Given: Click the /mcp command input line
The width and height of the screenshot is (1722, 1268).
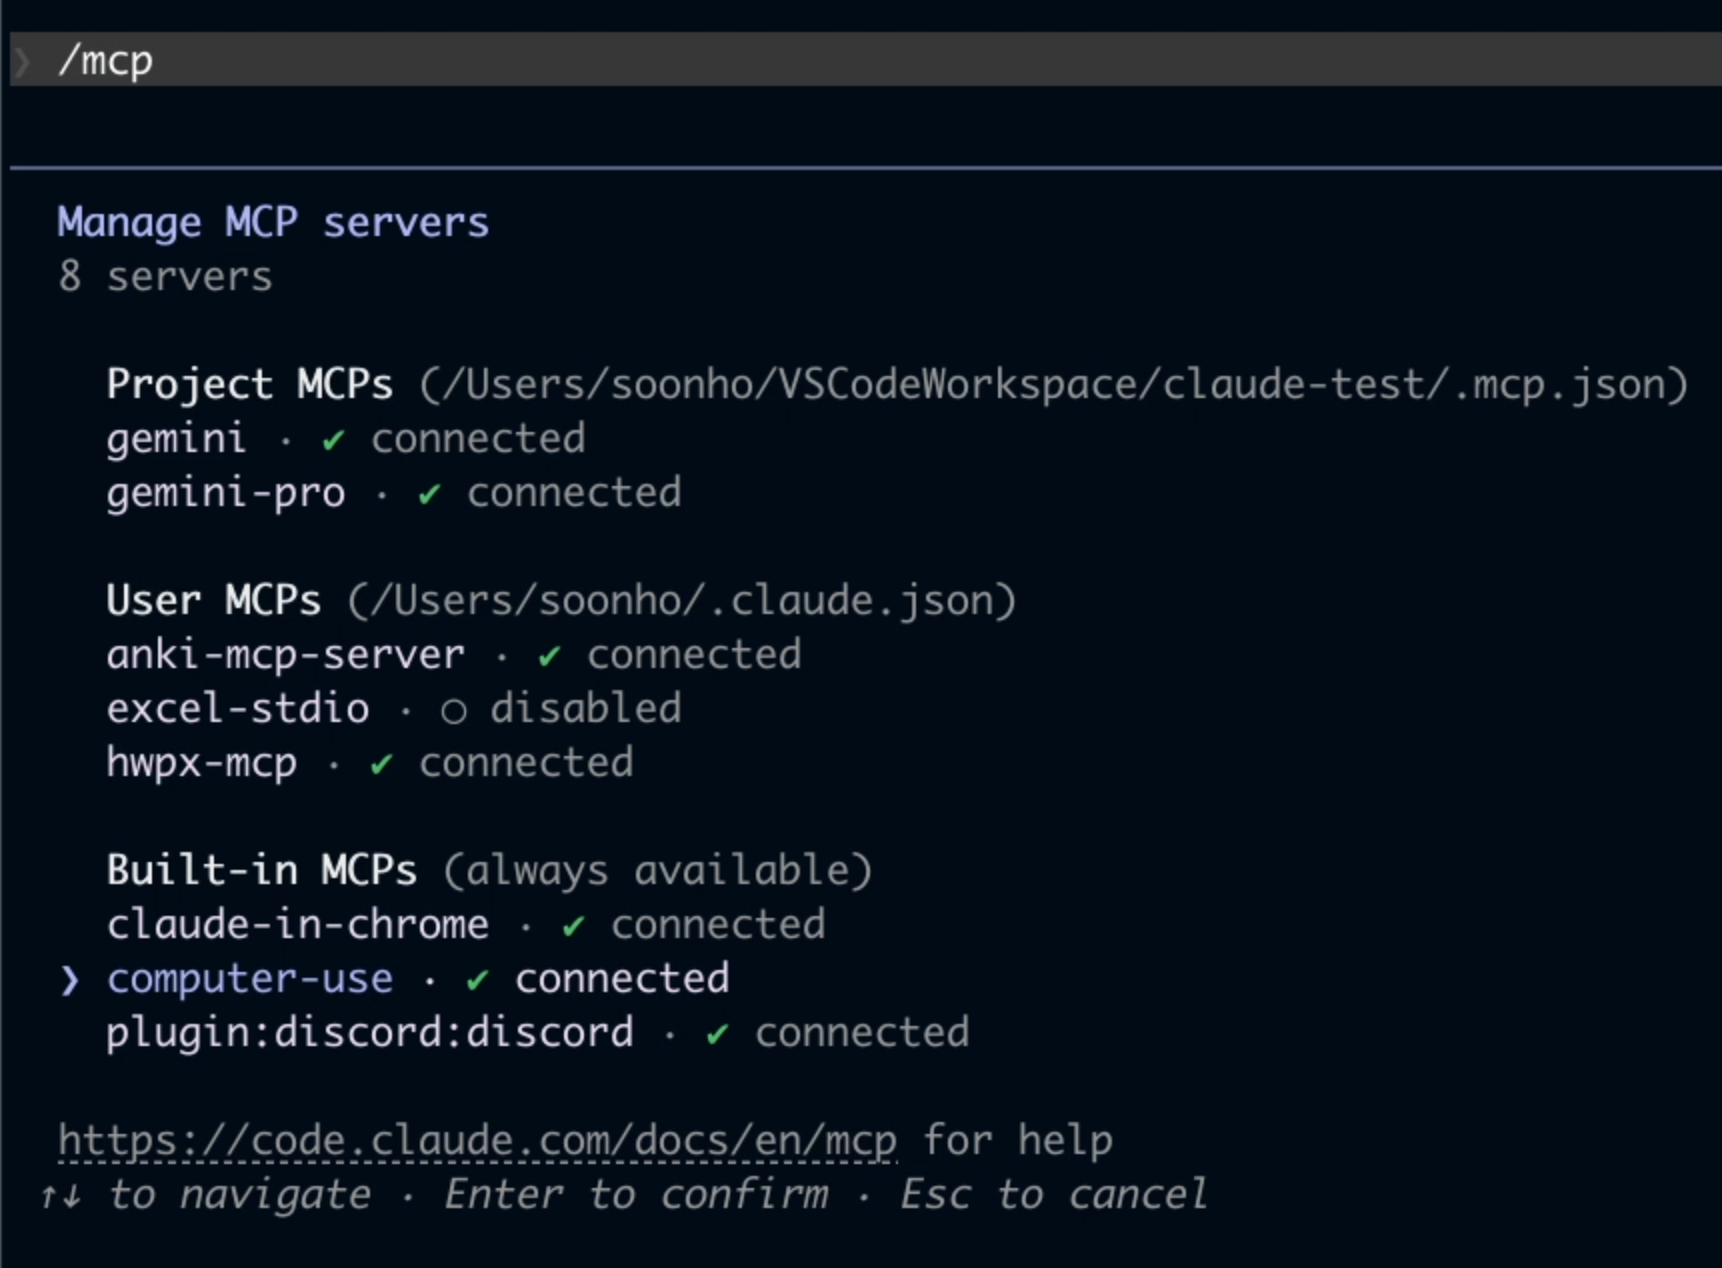Looking at the screenshot, I should (866, 60).
